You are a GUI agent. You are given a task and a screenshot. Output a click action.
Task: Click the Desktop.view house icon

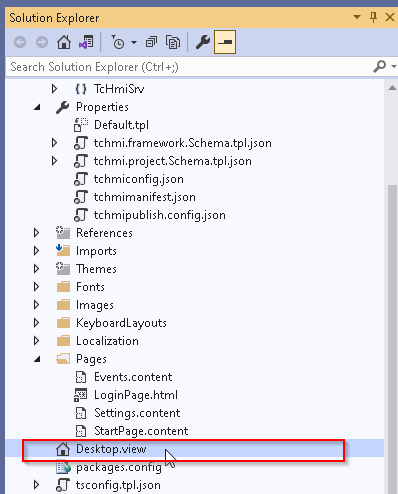63,449
